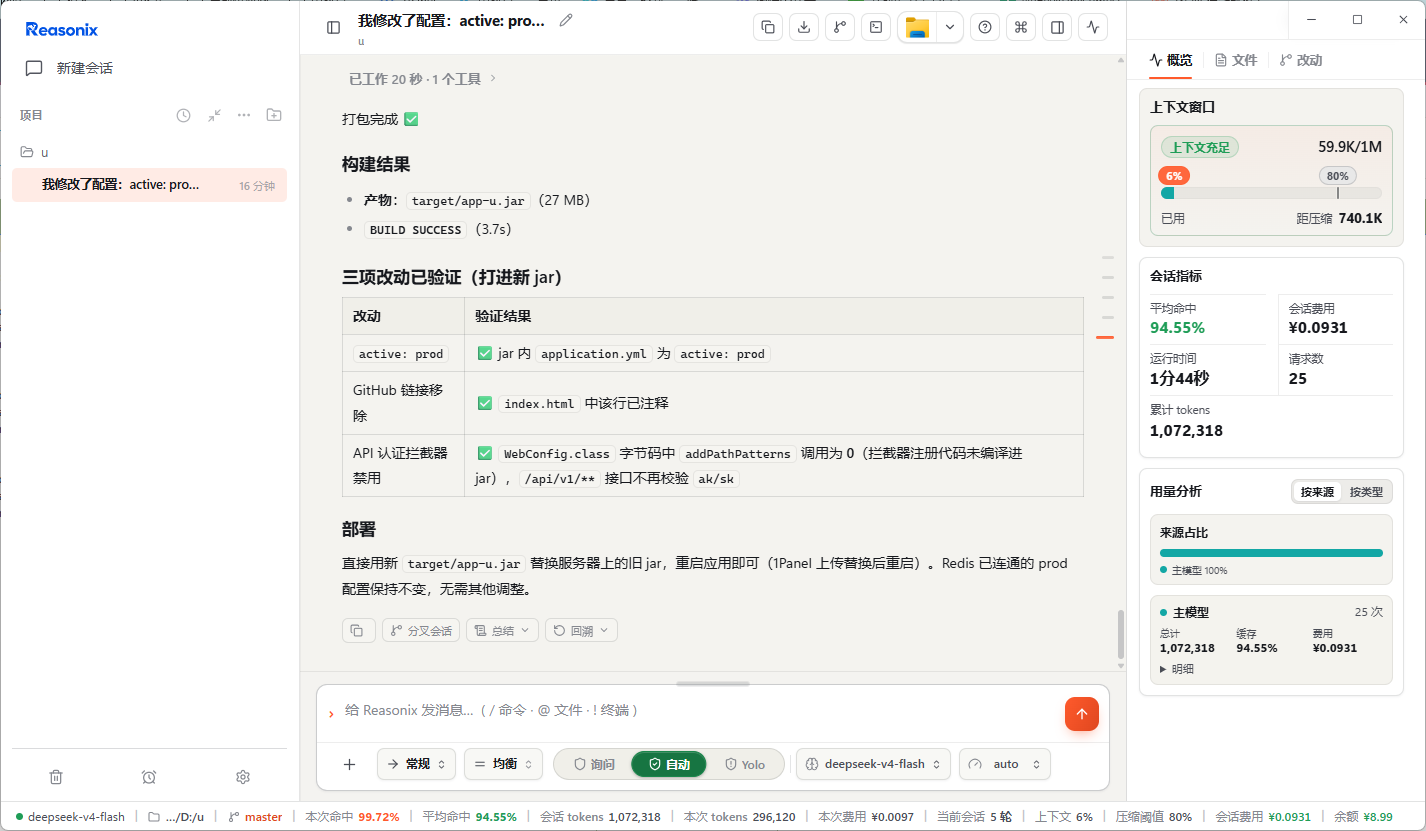Copy conversation using top toolbar copy icon

pos(768,27)
